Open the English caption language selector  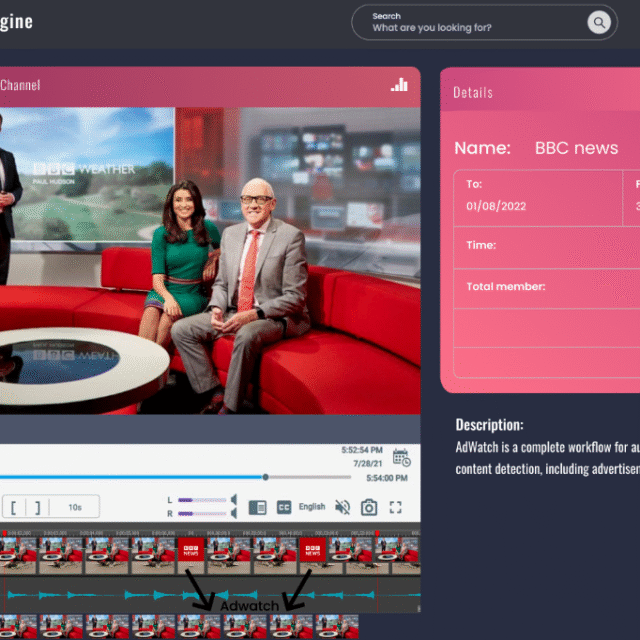pyautogui.click(x=312, y=507)
